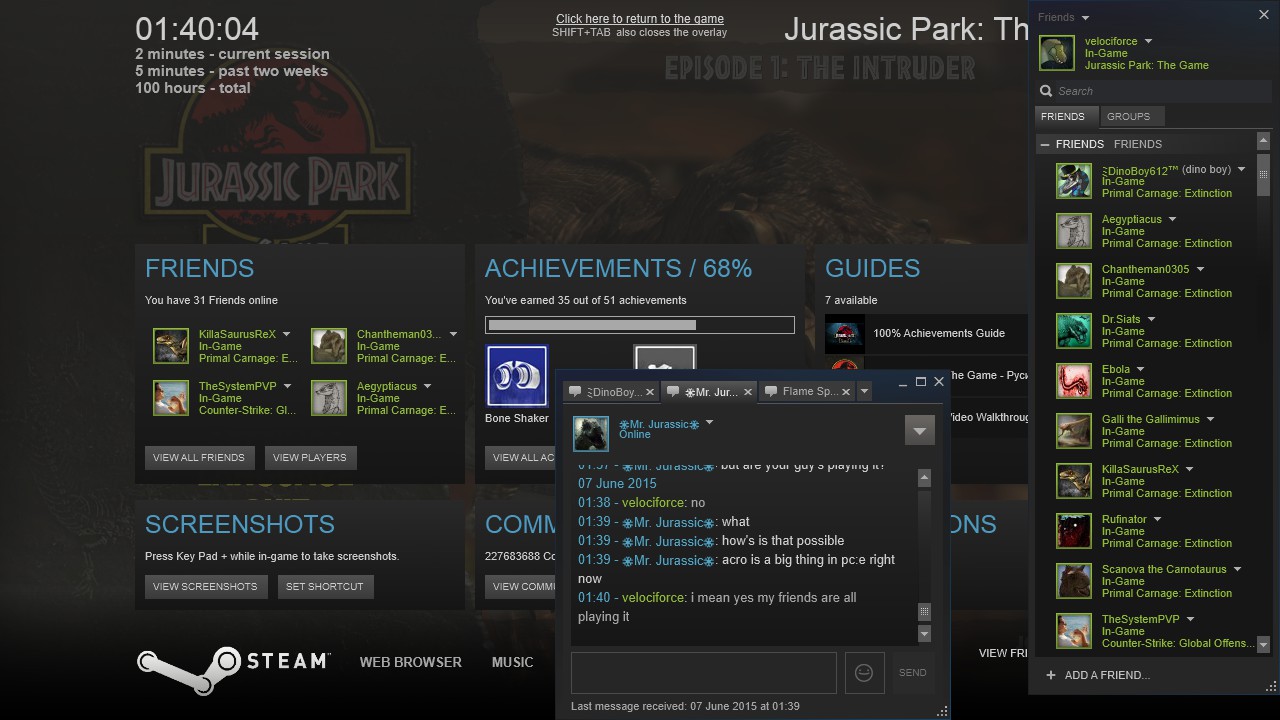Click the friends list search magnifier icon
The height and width of the screenshot is (720, 1280).
(1046, 91)
